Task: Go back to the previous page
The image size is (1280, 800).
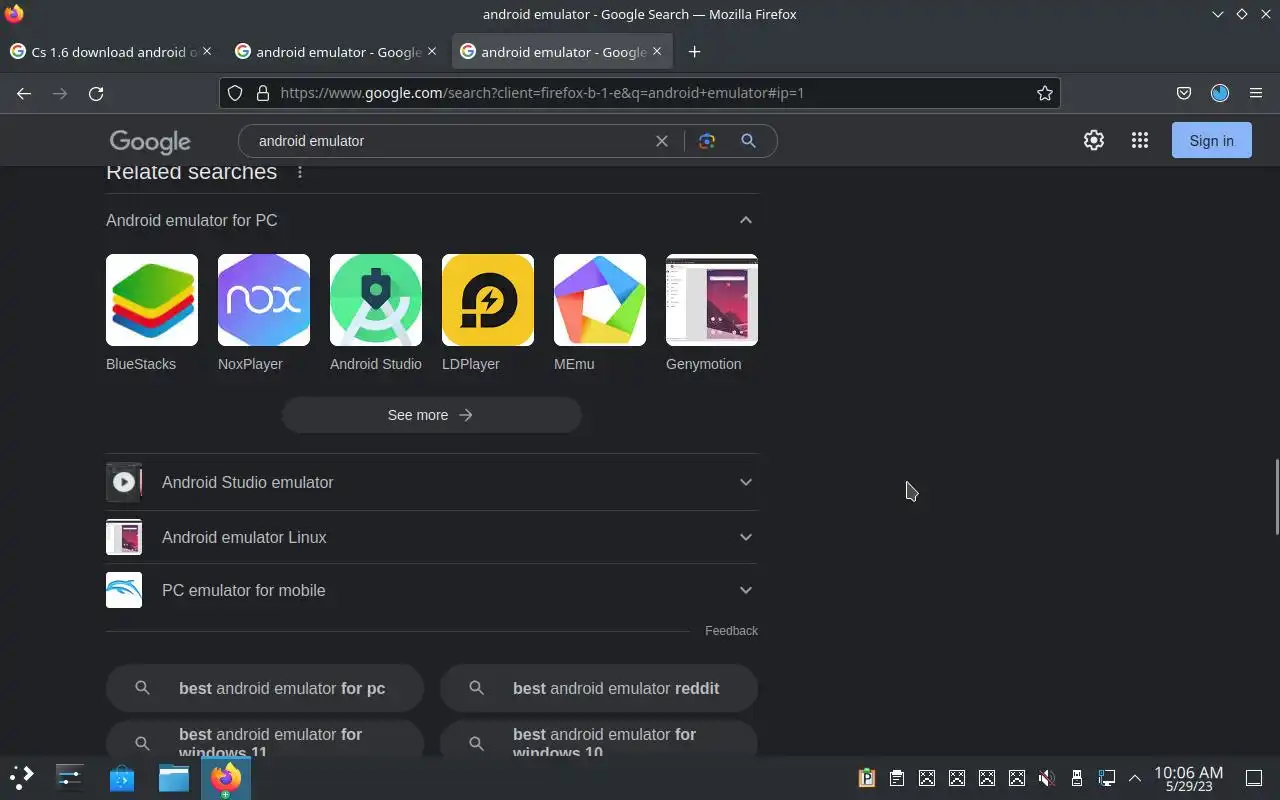Action: [x=24, y=93]
